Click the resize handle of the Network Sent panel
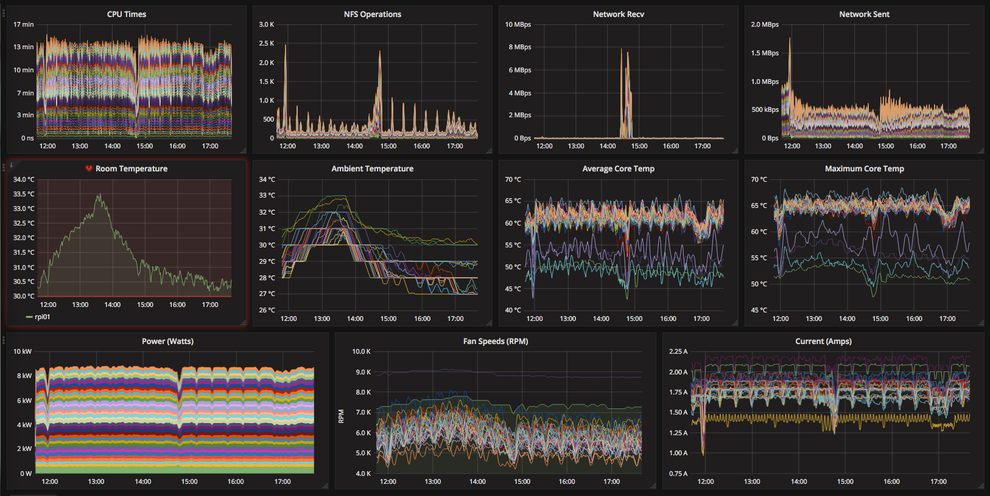This screenshot has height=496, width=990. 979,151
